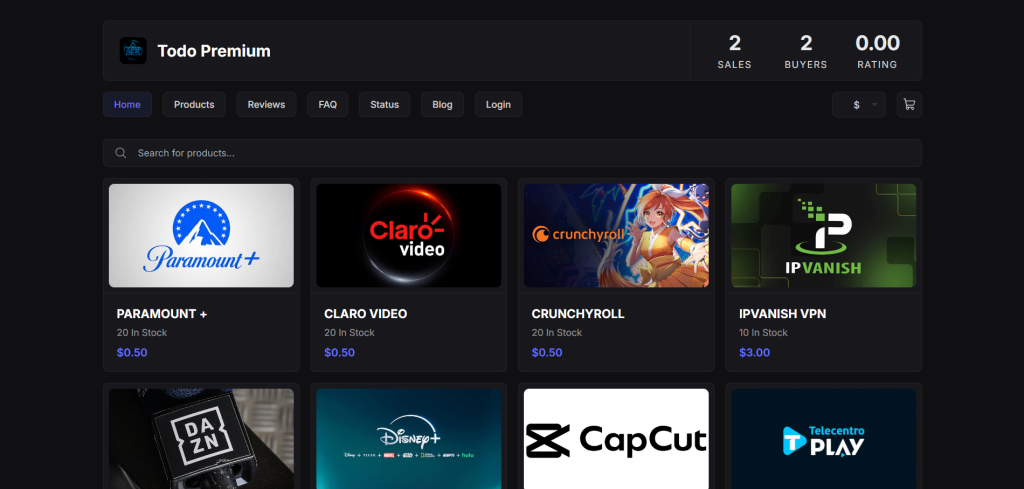Go to the Home tab
The width and height of the screenshot is (1024, 489).
(x=127, y=104)
